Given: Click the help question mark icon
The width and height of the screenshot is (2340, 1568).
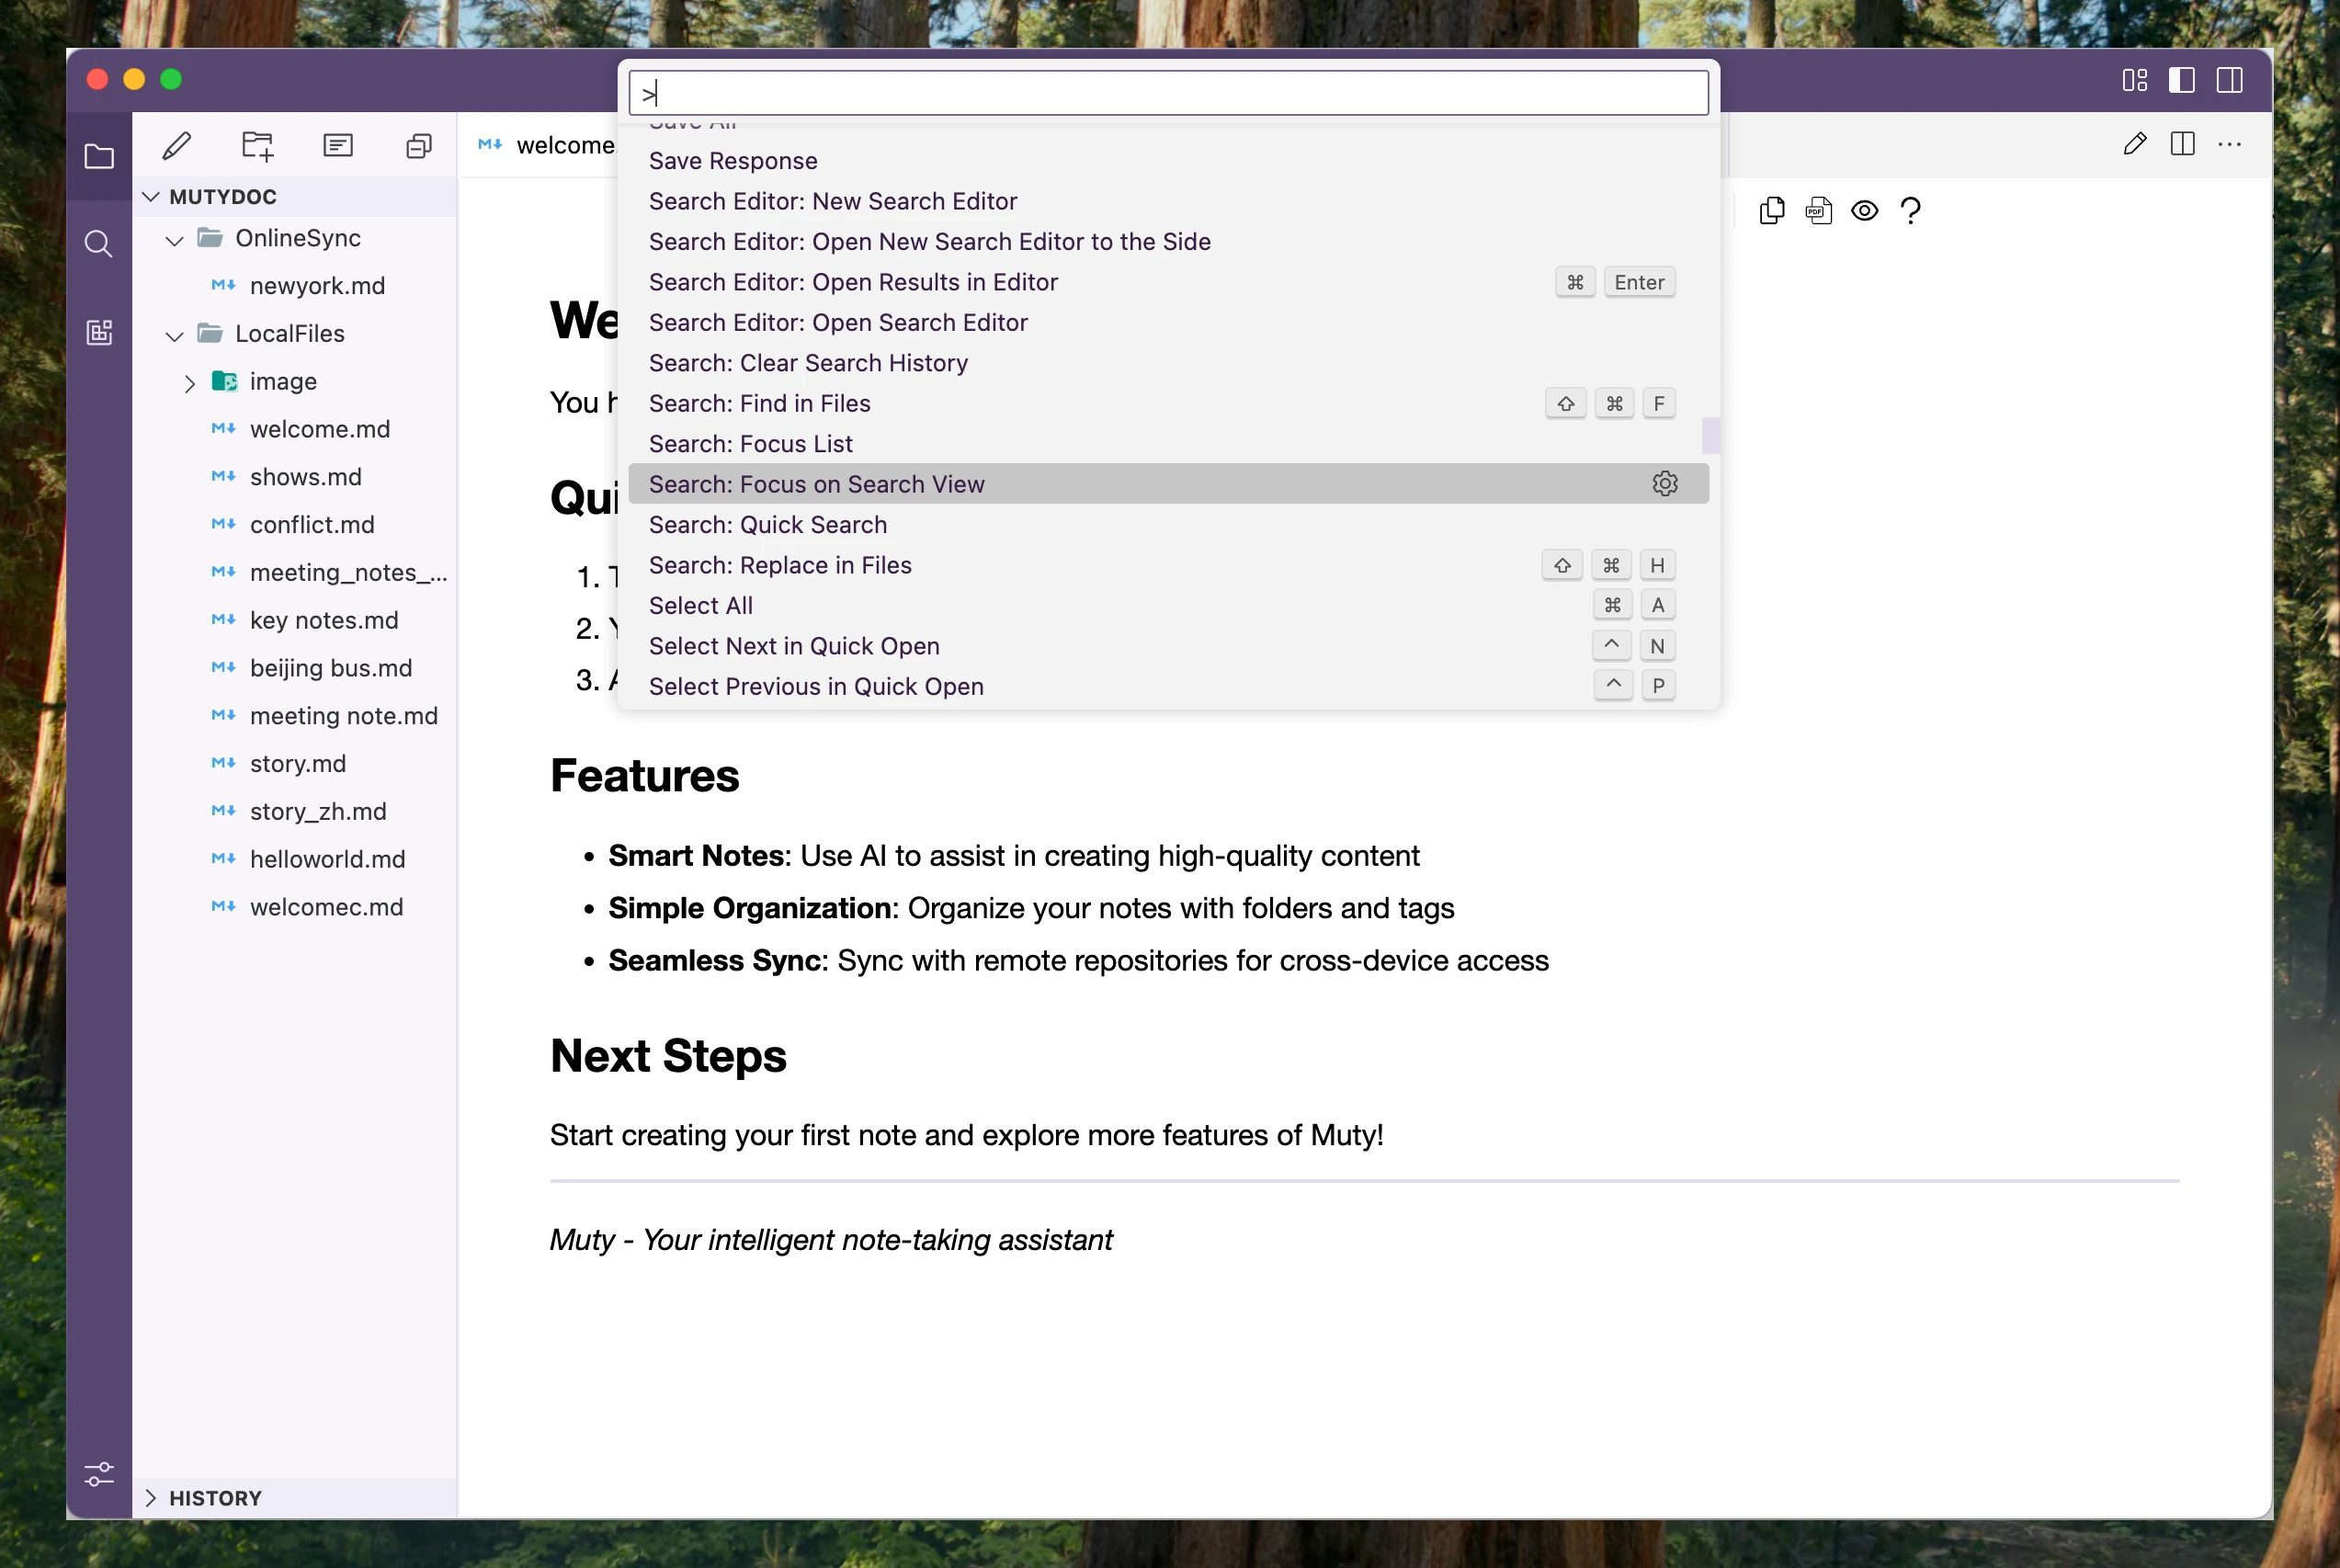Looking at the screenshot, I should [1910, 211].
